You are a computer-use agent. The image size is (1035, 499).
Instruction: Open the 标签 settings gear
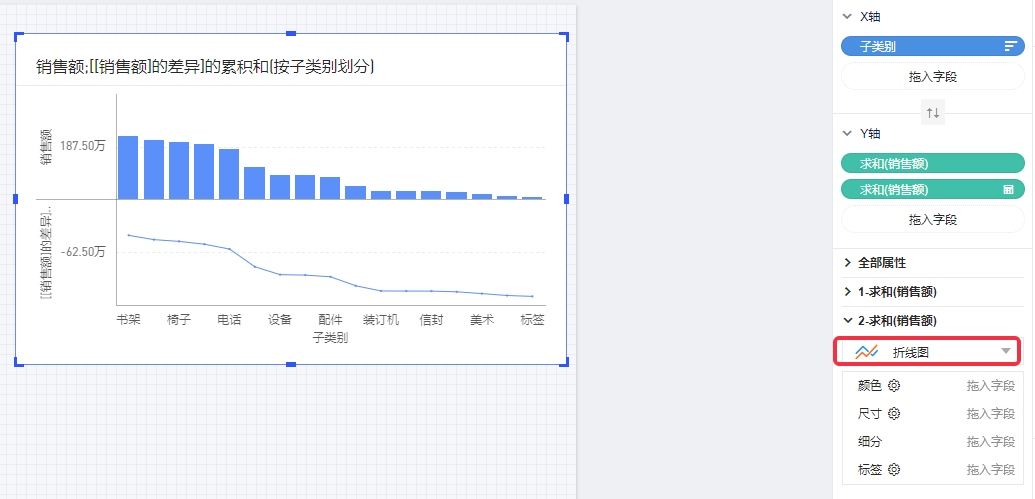pos(894,469)
